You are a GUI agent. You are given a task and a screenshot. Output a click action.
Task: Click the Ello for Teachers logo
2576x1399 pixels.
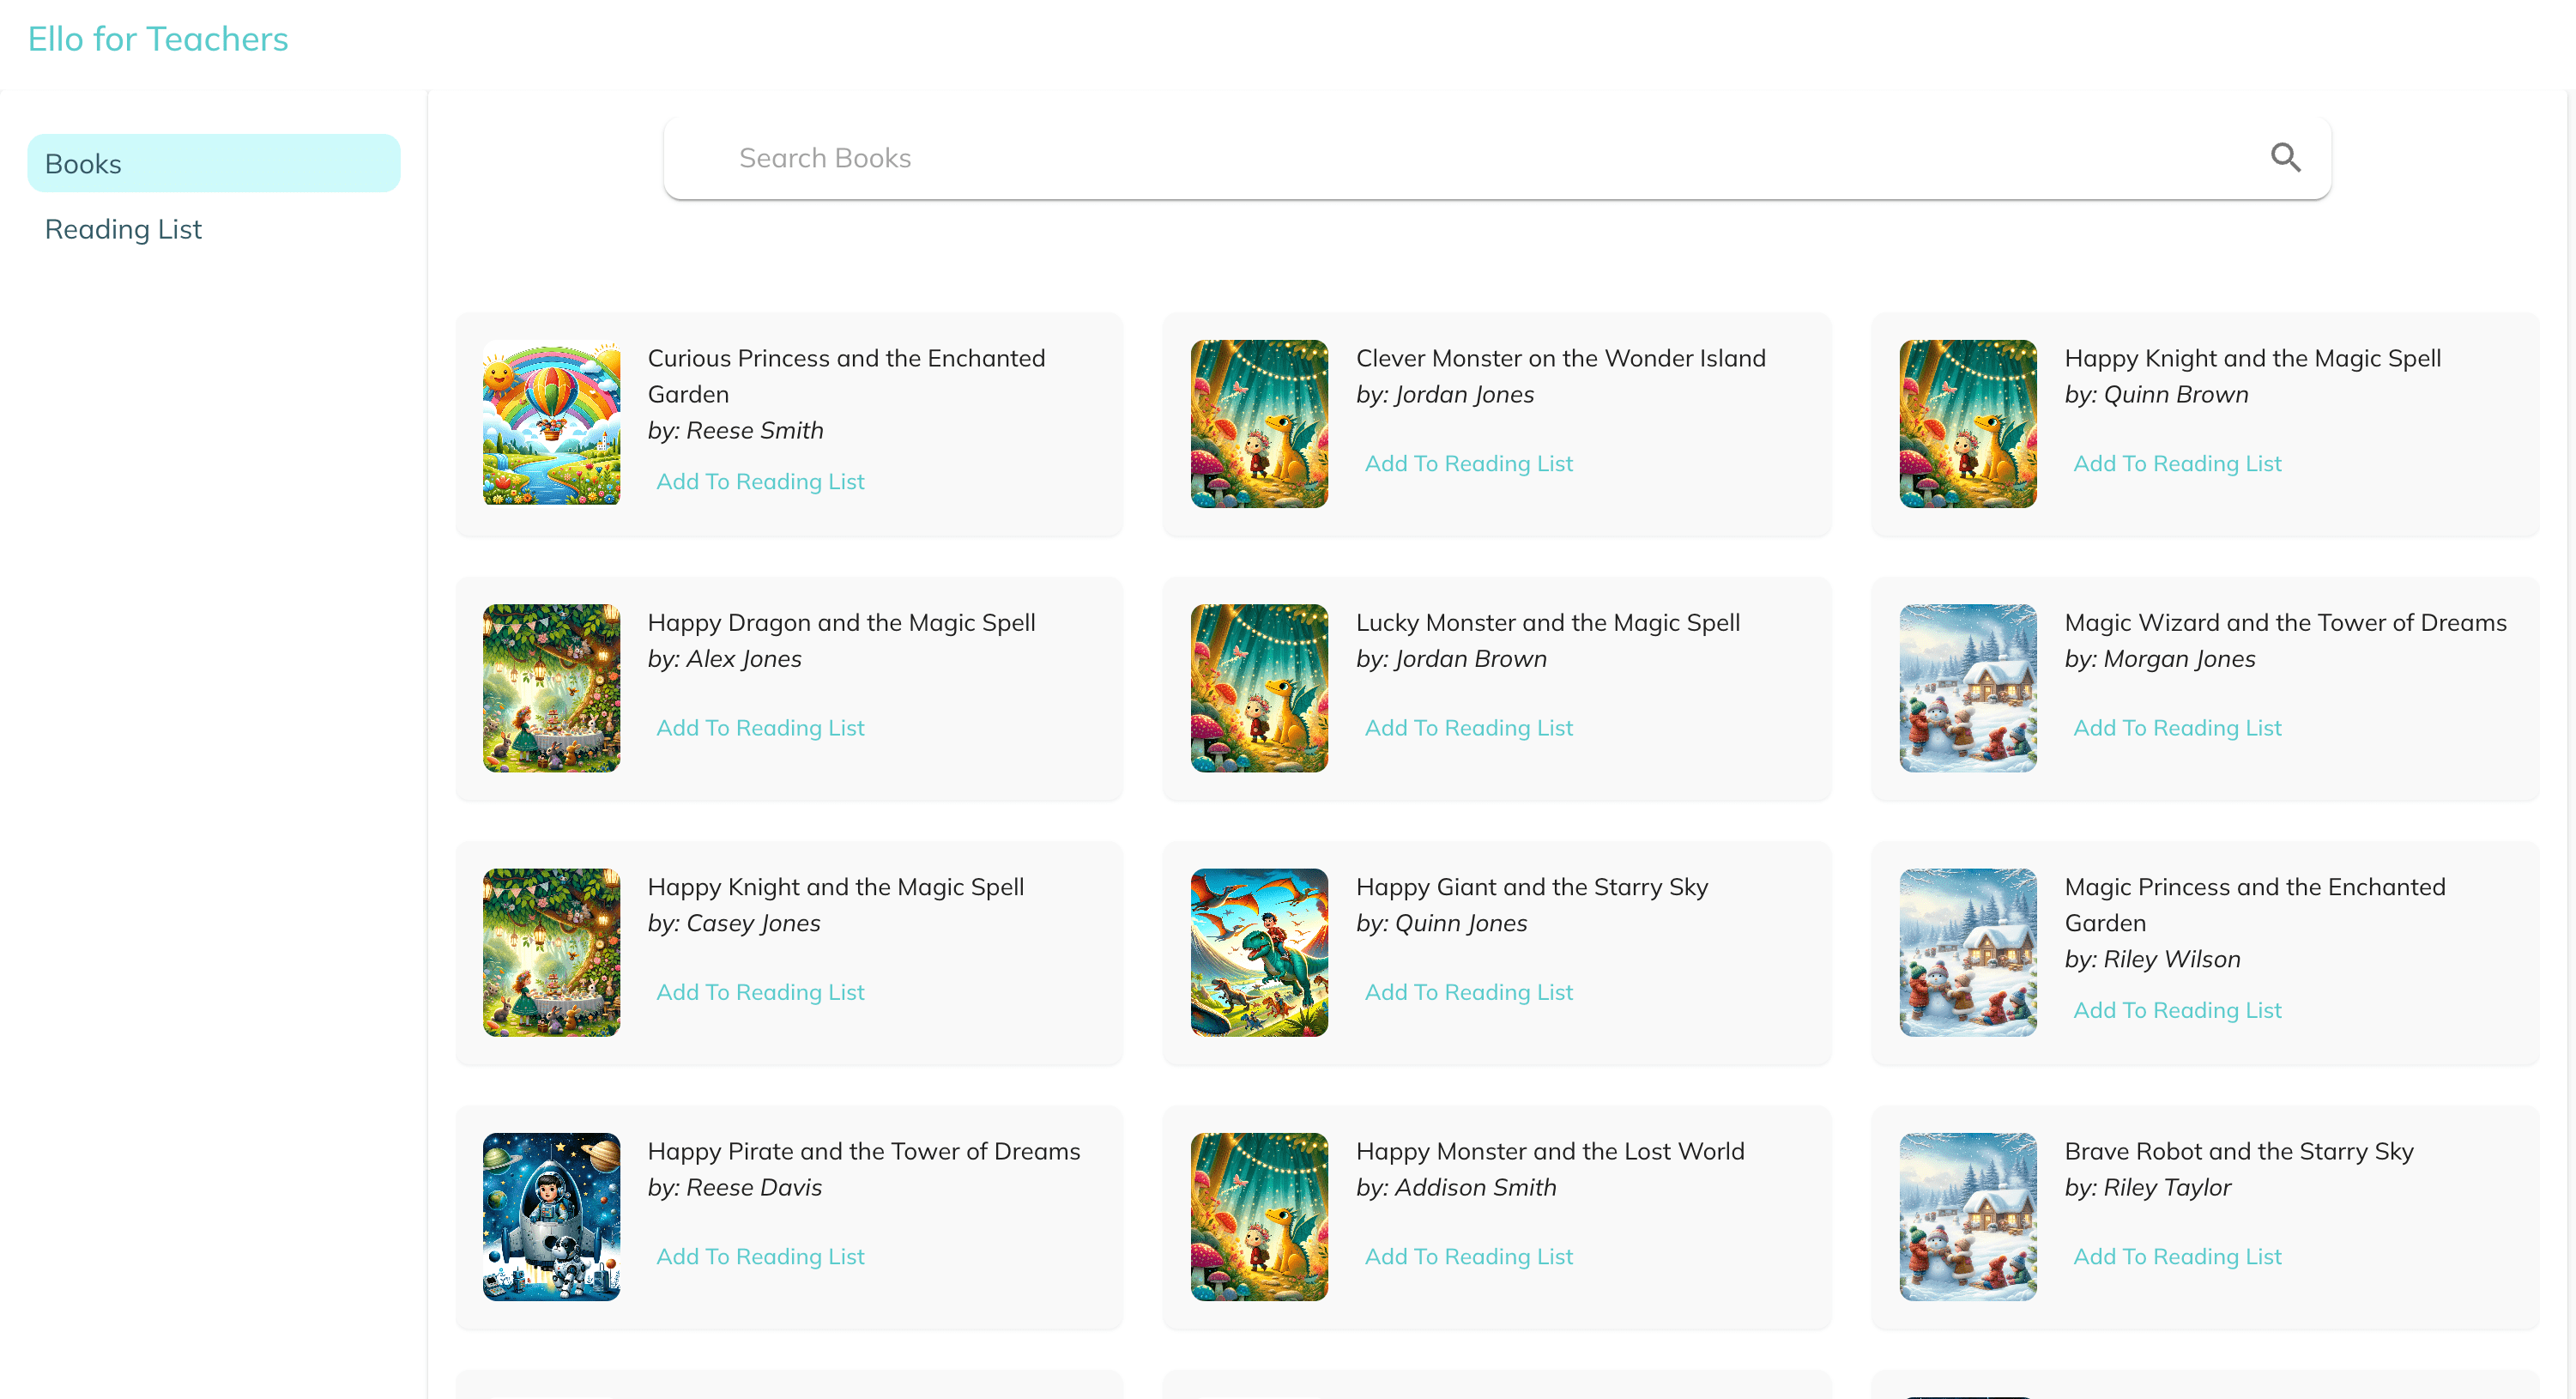click(158, 39)
